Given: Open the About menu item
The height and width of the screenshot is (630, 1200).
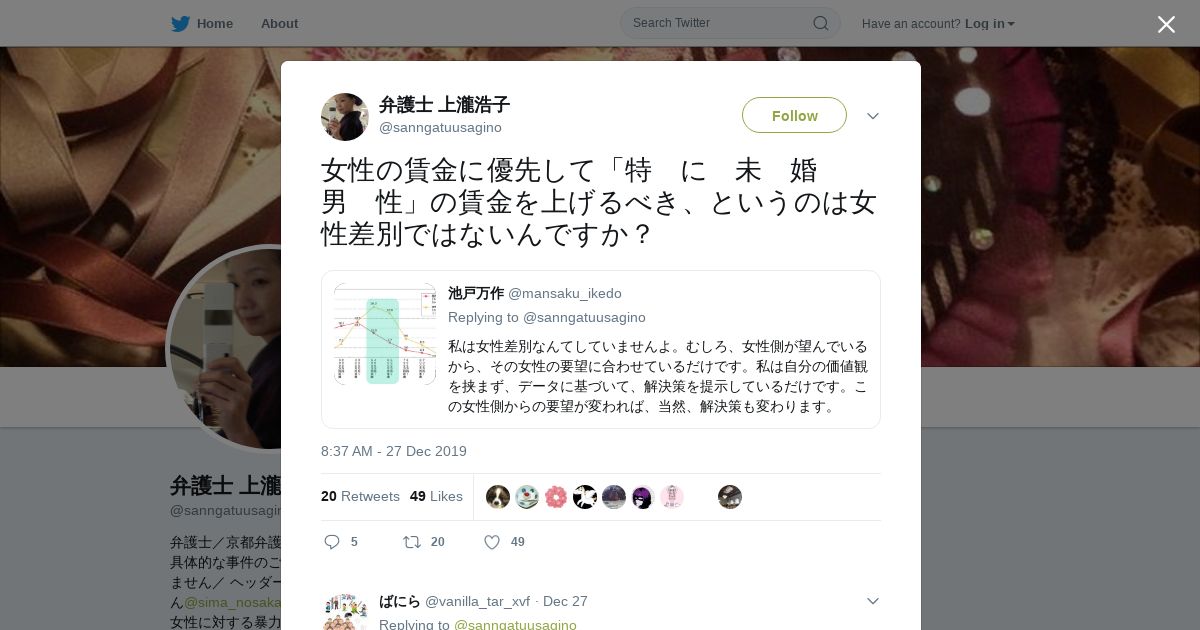Looking at the screenshot, I should coord(279,24).
